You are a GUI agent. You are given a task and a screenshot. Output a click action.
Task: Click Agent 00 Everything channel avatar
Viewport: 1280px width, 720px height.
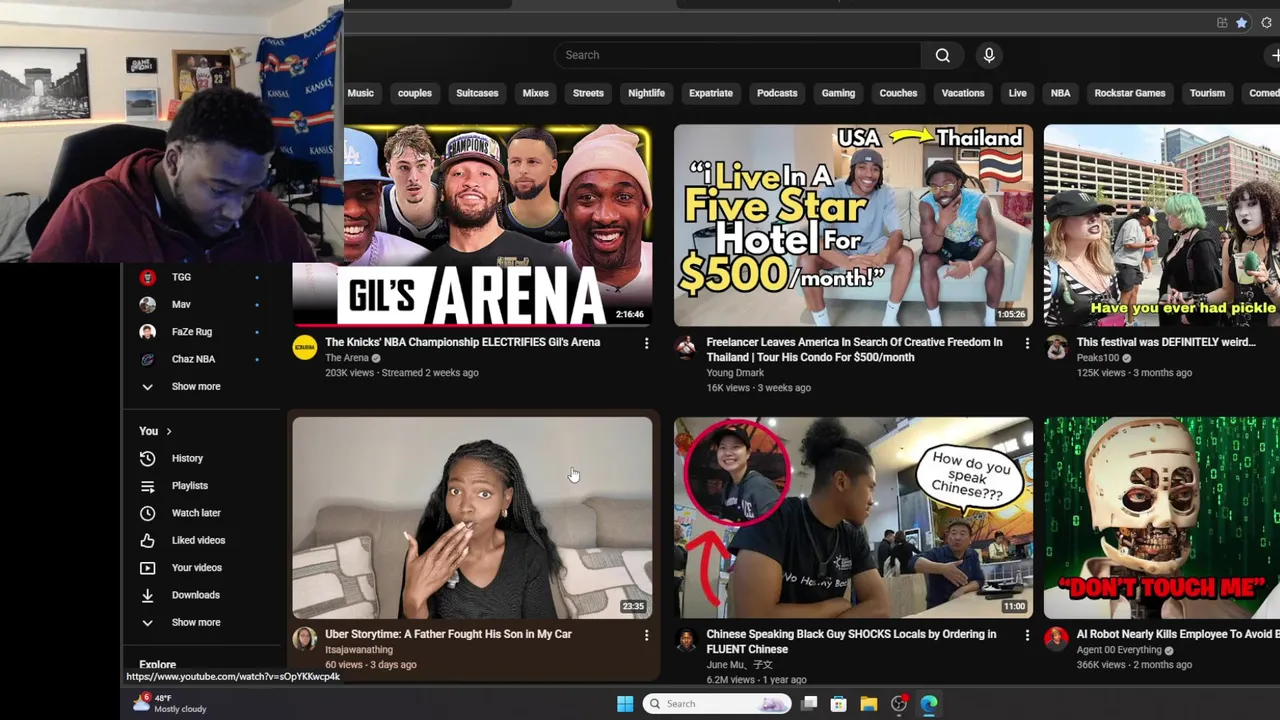[1056, 639]
